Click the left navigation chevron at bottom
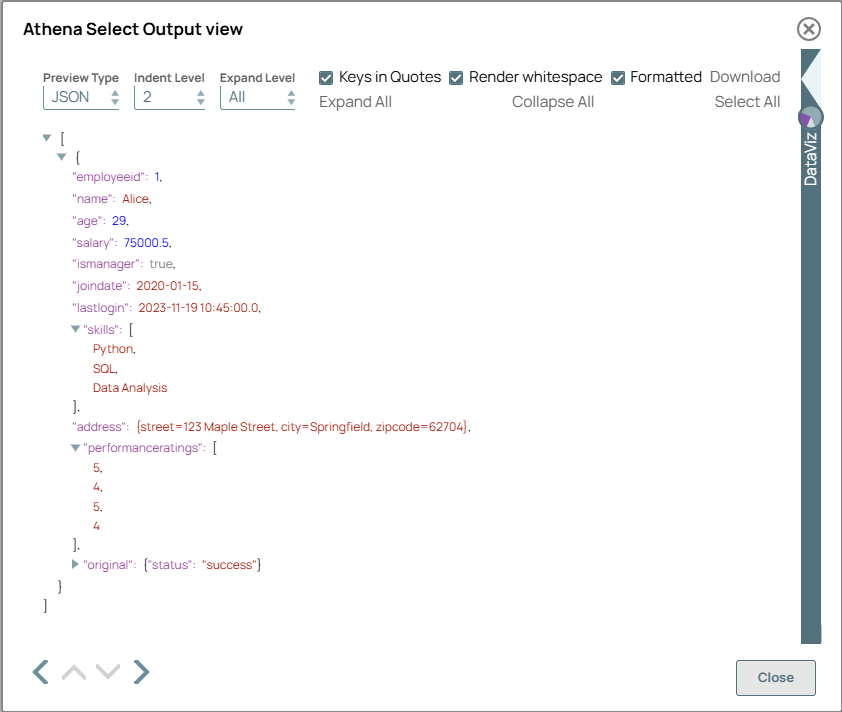The height and width of the screenshot is (712, 842). tap(40, 672)
